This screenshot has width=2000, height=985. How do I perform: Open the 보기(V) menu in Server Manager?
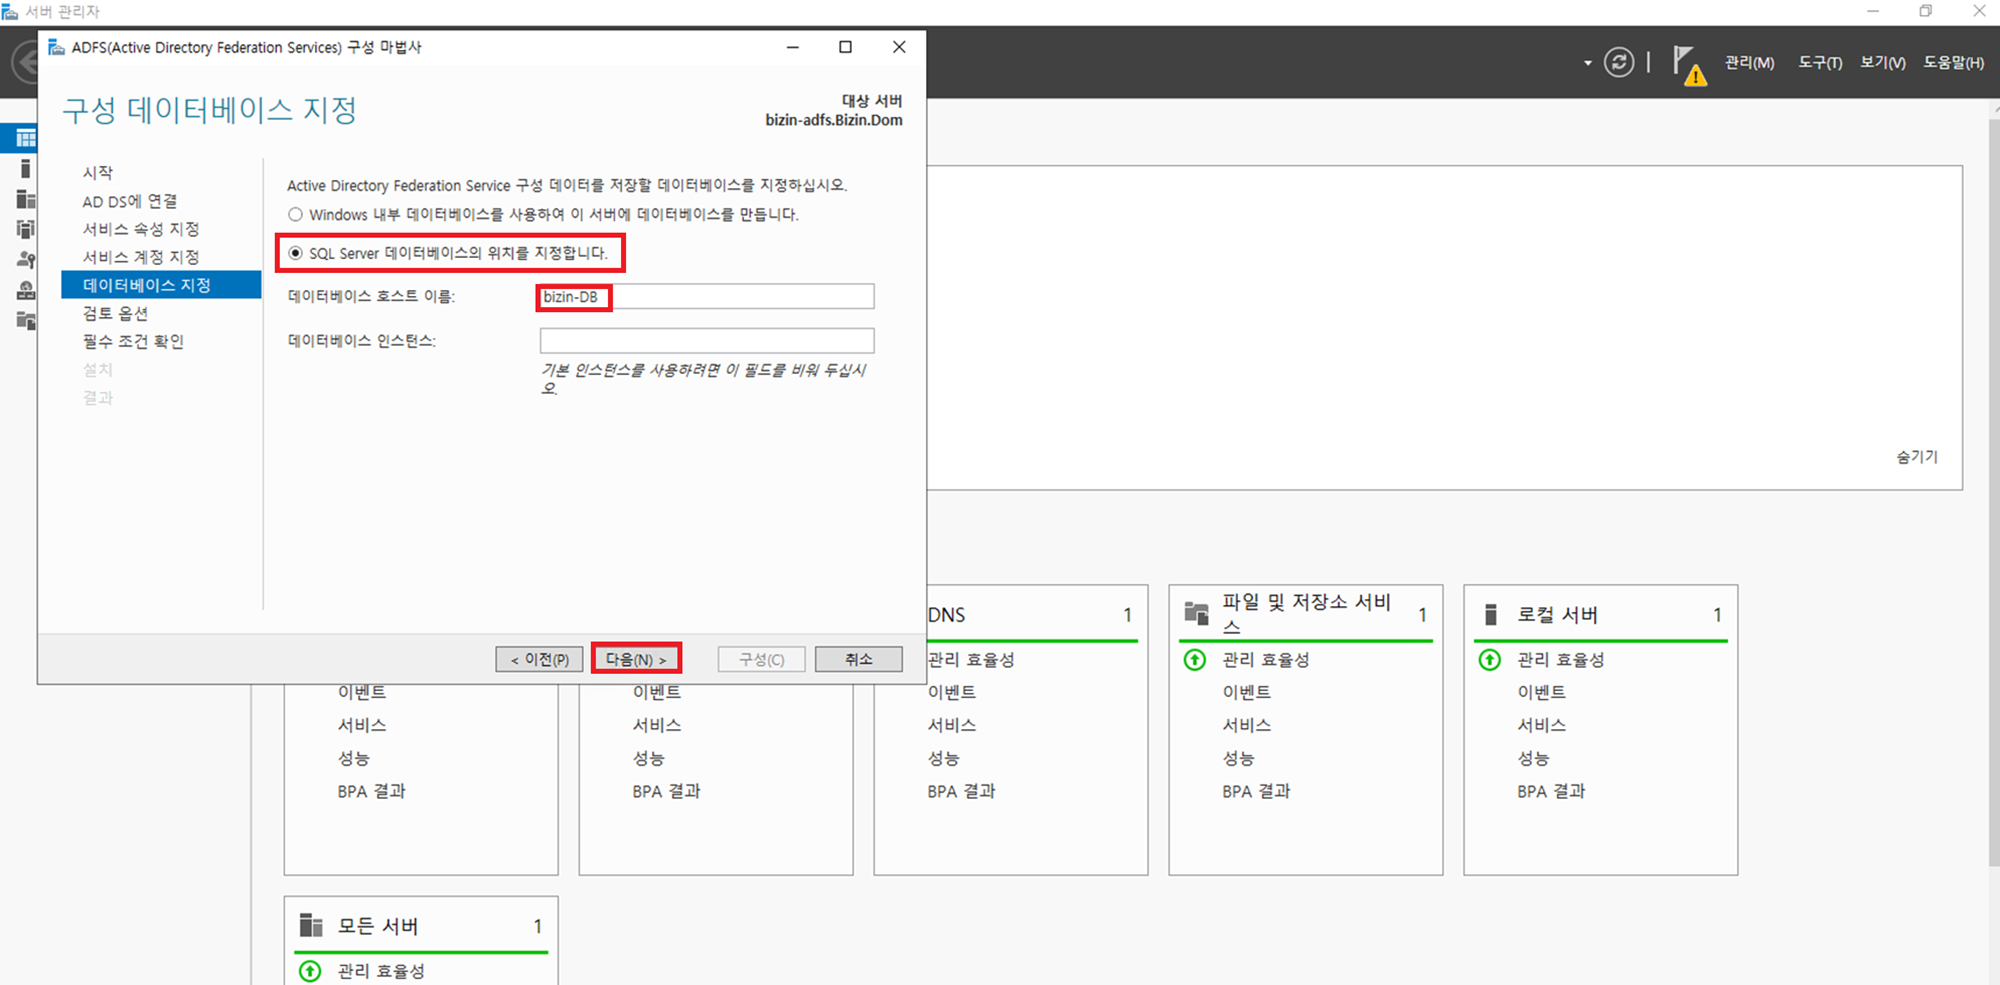[1882, 62]
